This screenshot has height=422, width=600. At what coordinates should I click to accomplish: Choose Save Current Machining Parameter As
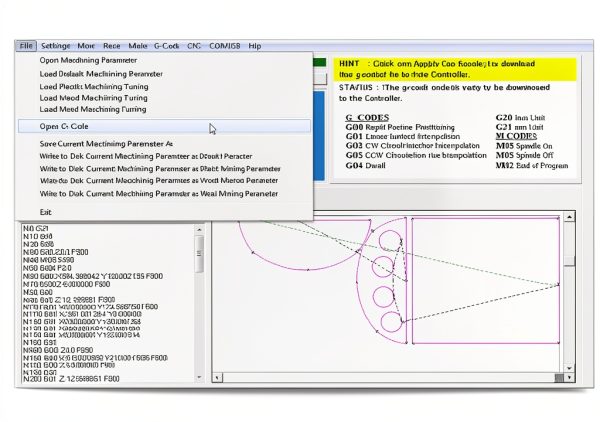(x=106, y=144)
